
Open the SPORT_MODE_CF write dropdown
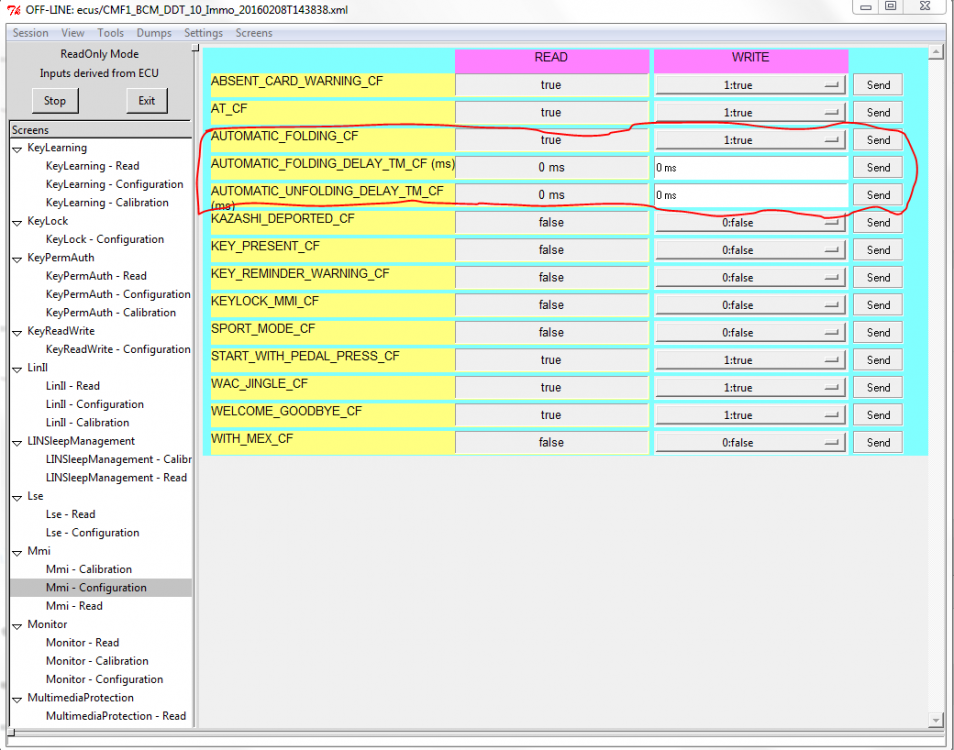tap(750, 333)
